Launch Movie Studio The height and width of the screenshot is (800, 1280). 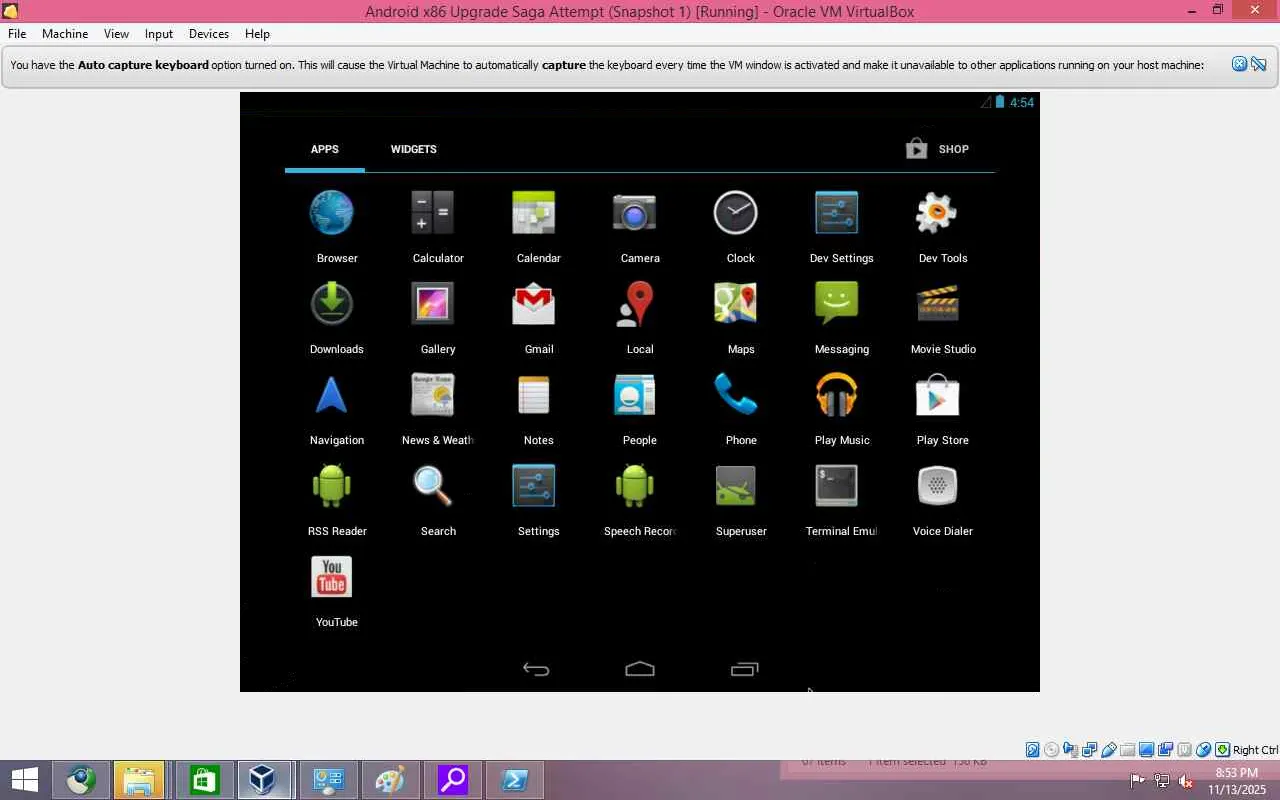click(x=937, y=304)
